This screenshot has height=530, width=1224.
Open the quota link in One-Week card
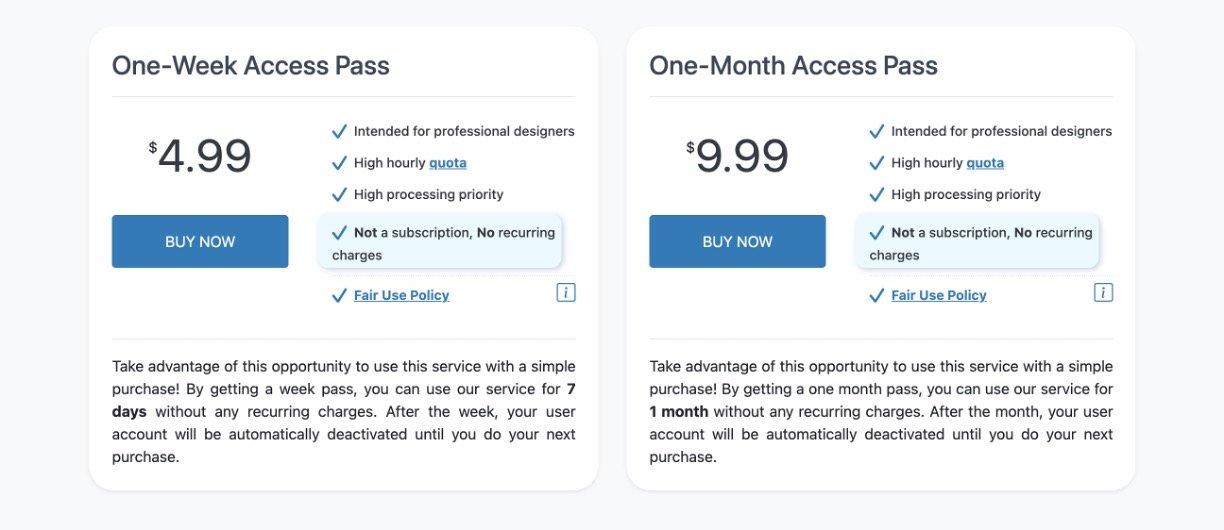tap(448, 163)
